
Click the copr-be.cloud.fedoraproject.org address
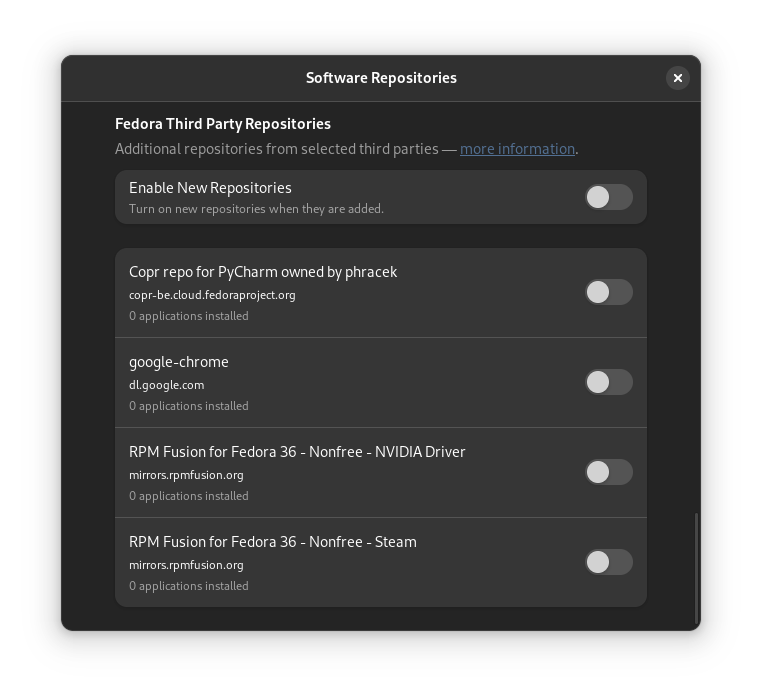point(212,295)
